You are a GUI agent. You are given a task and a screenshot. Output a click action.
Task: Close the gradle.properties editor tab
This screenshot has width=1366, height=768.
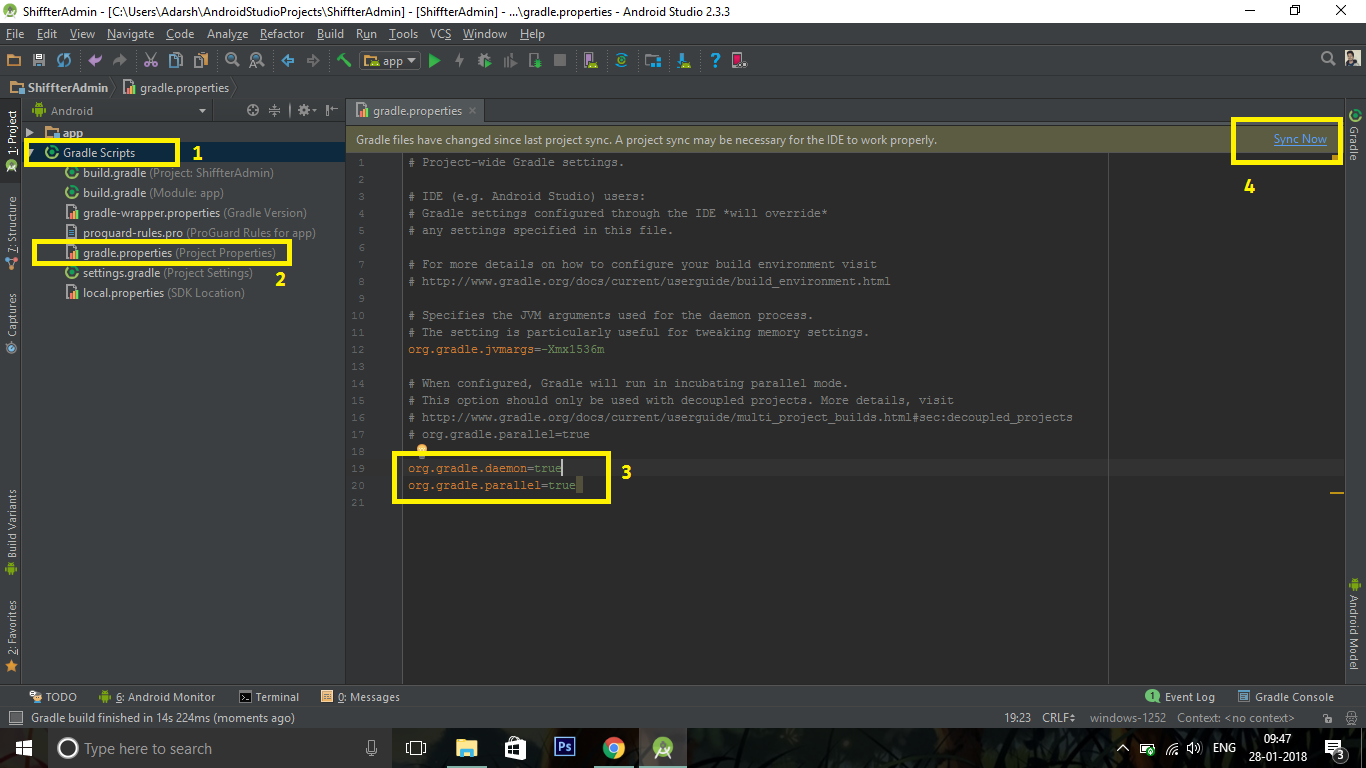473,111
